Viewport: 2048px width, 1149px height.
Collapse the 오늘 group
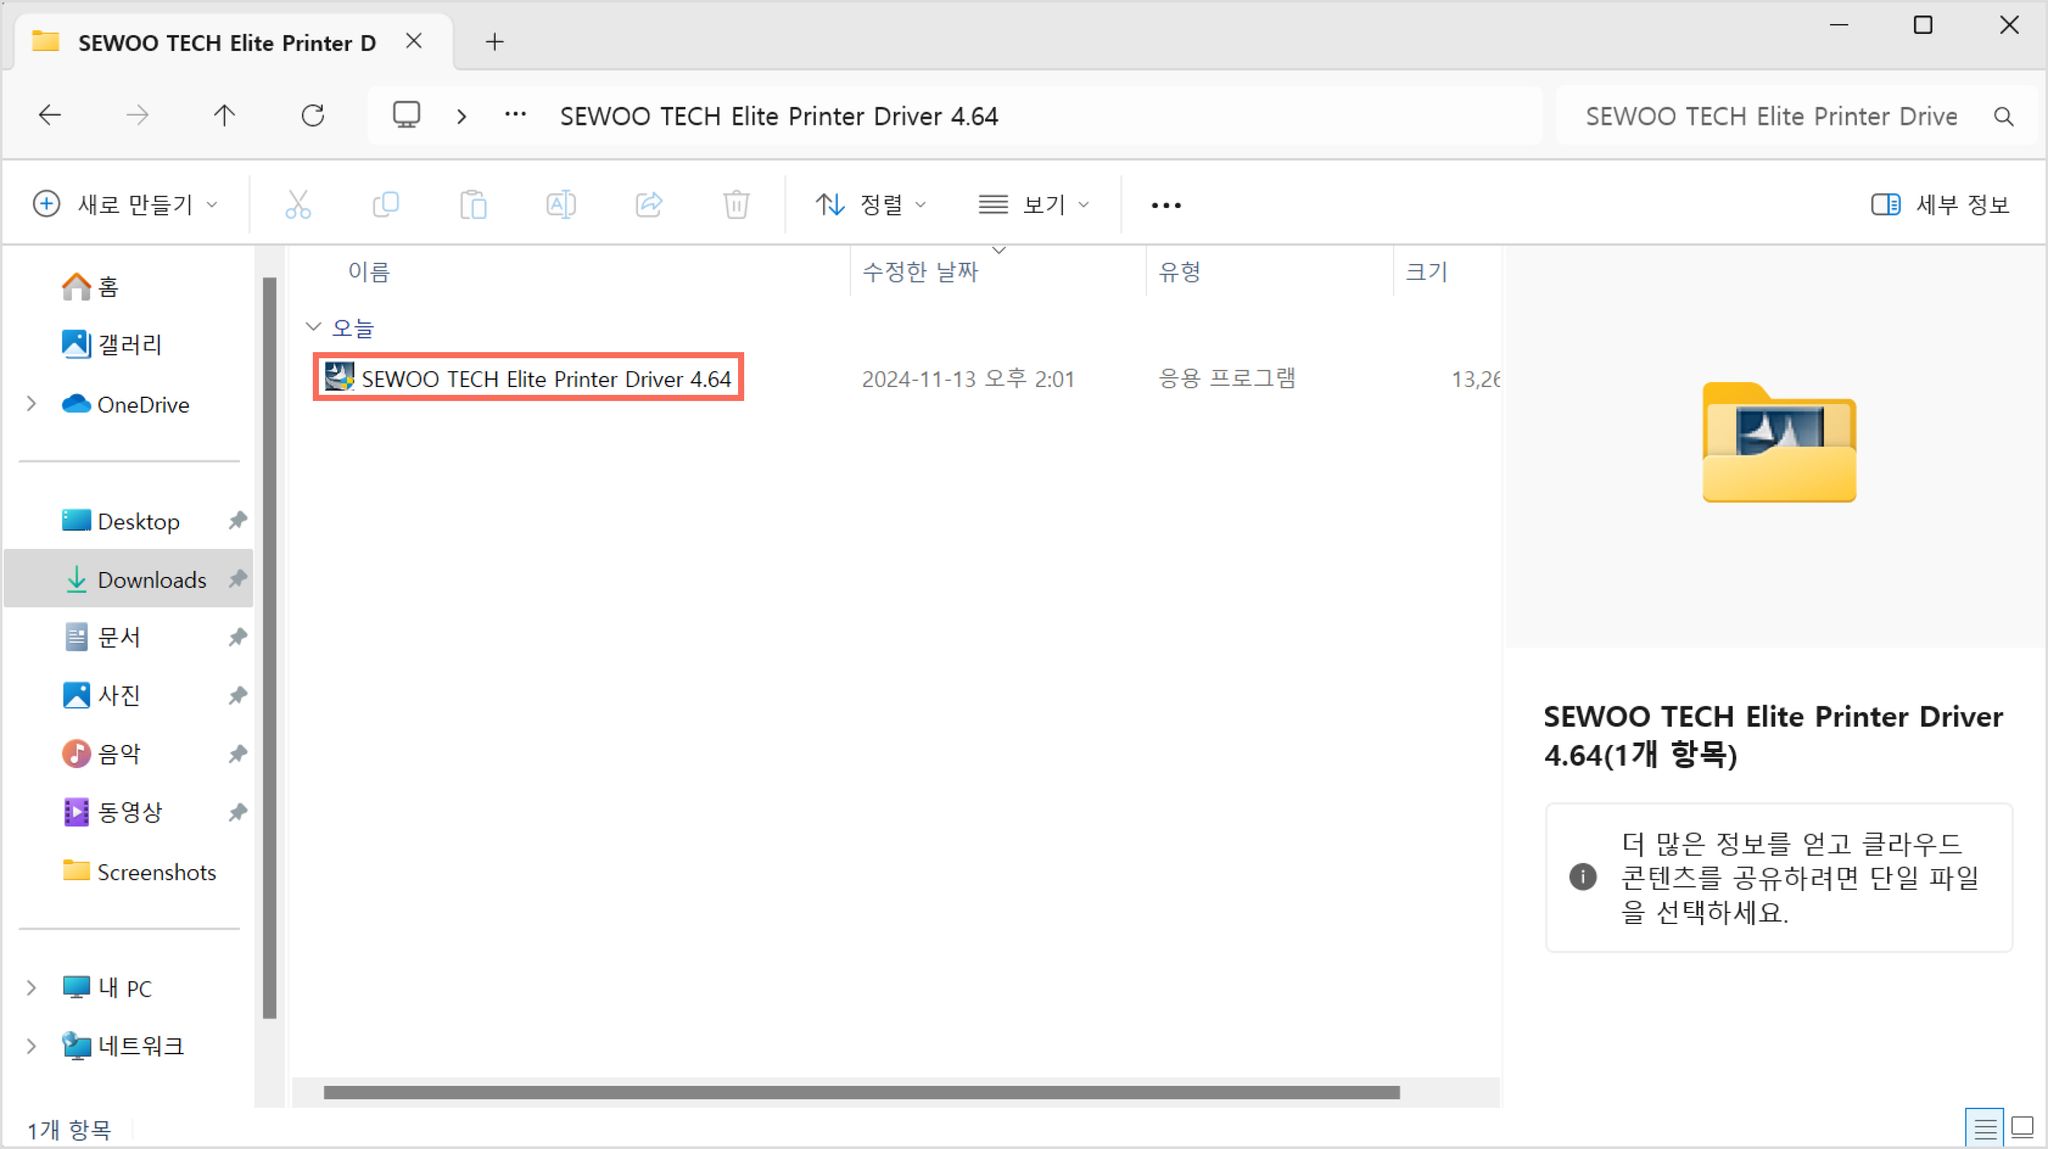point(313,327)
